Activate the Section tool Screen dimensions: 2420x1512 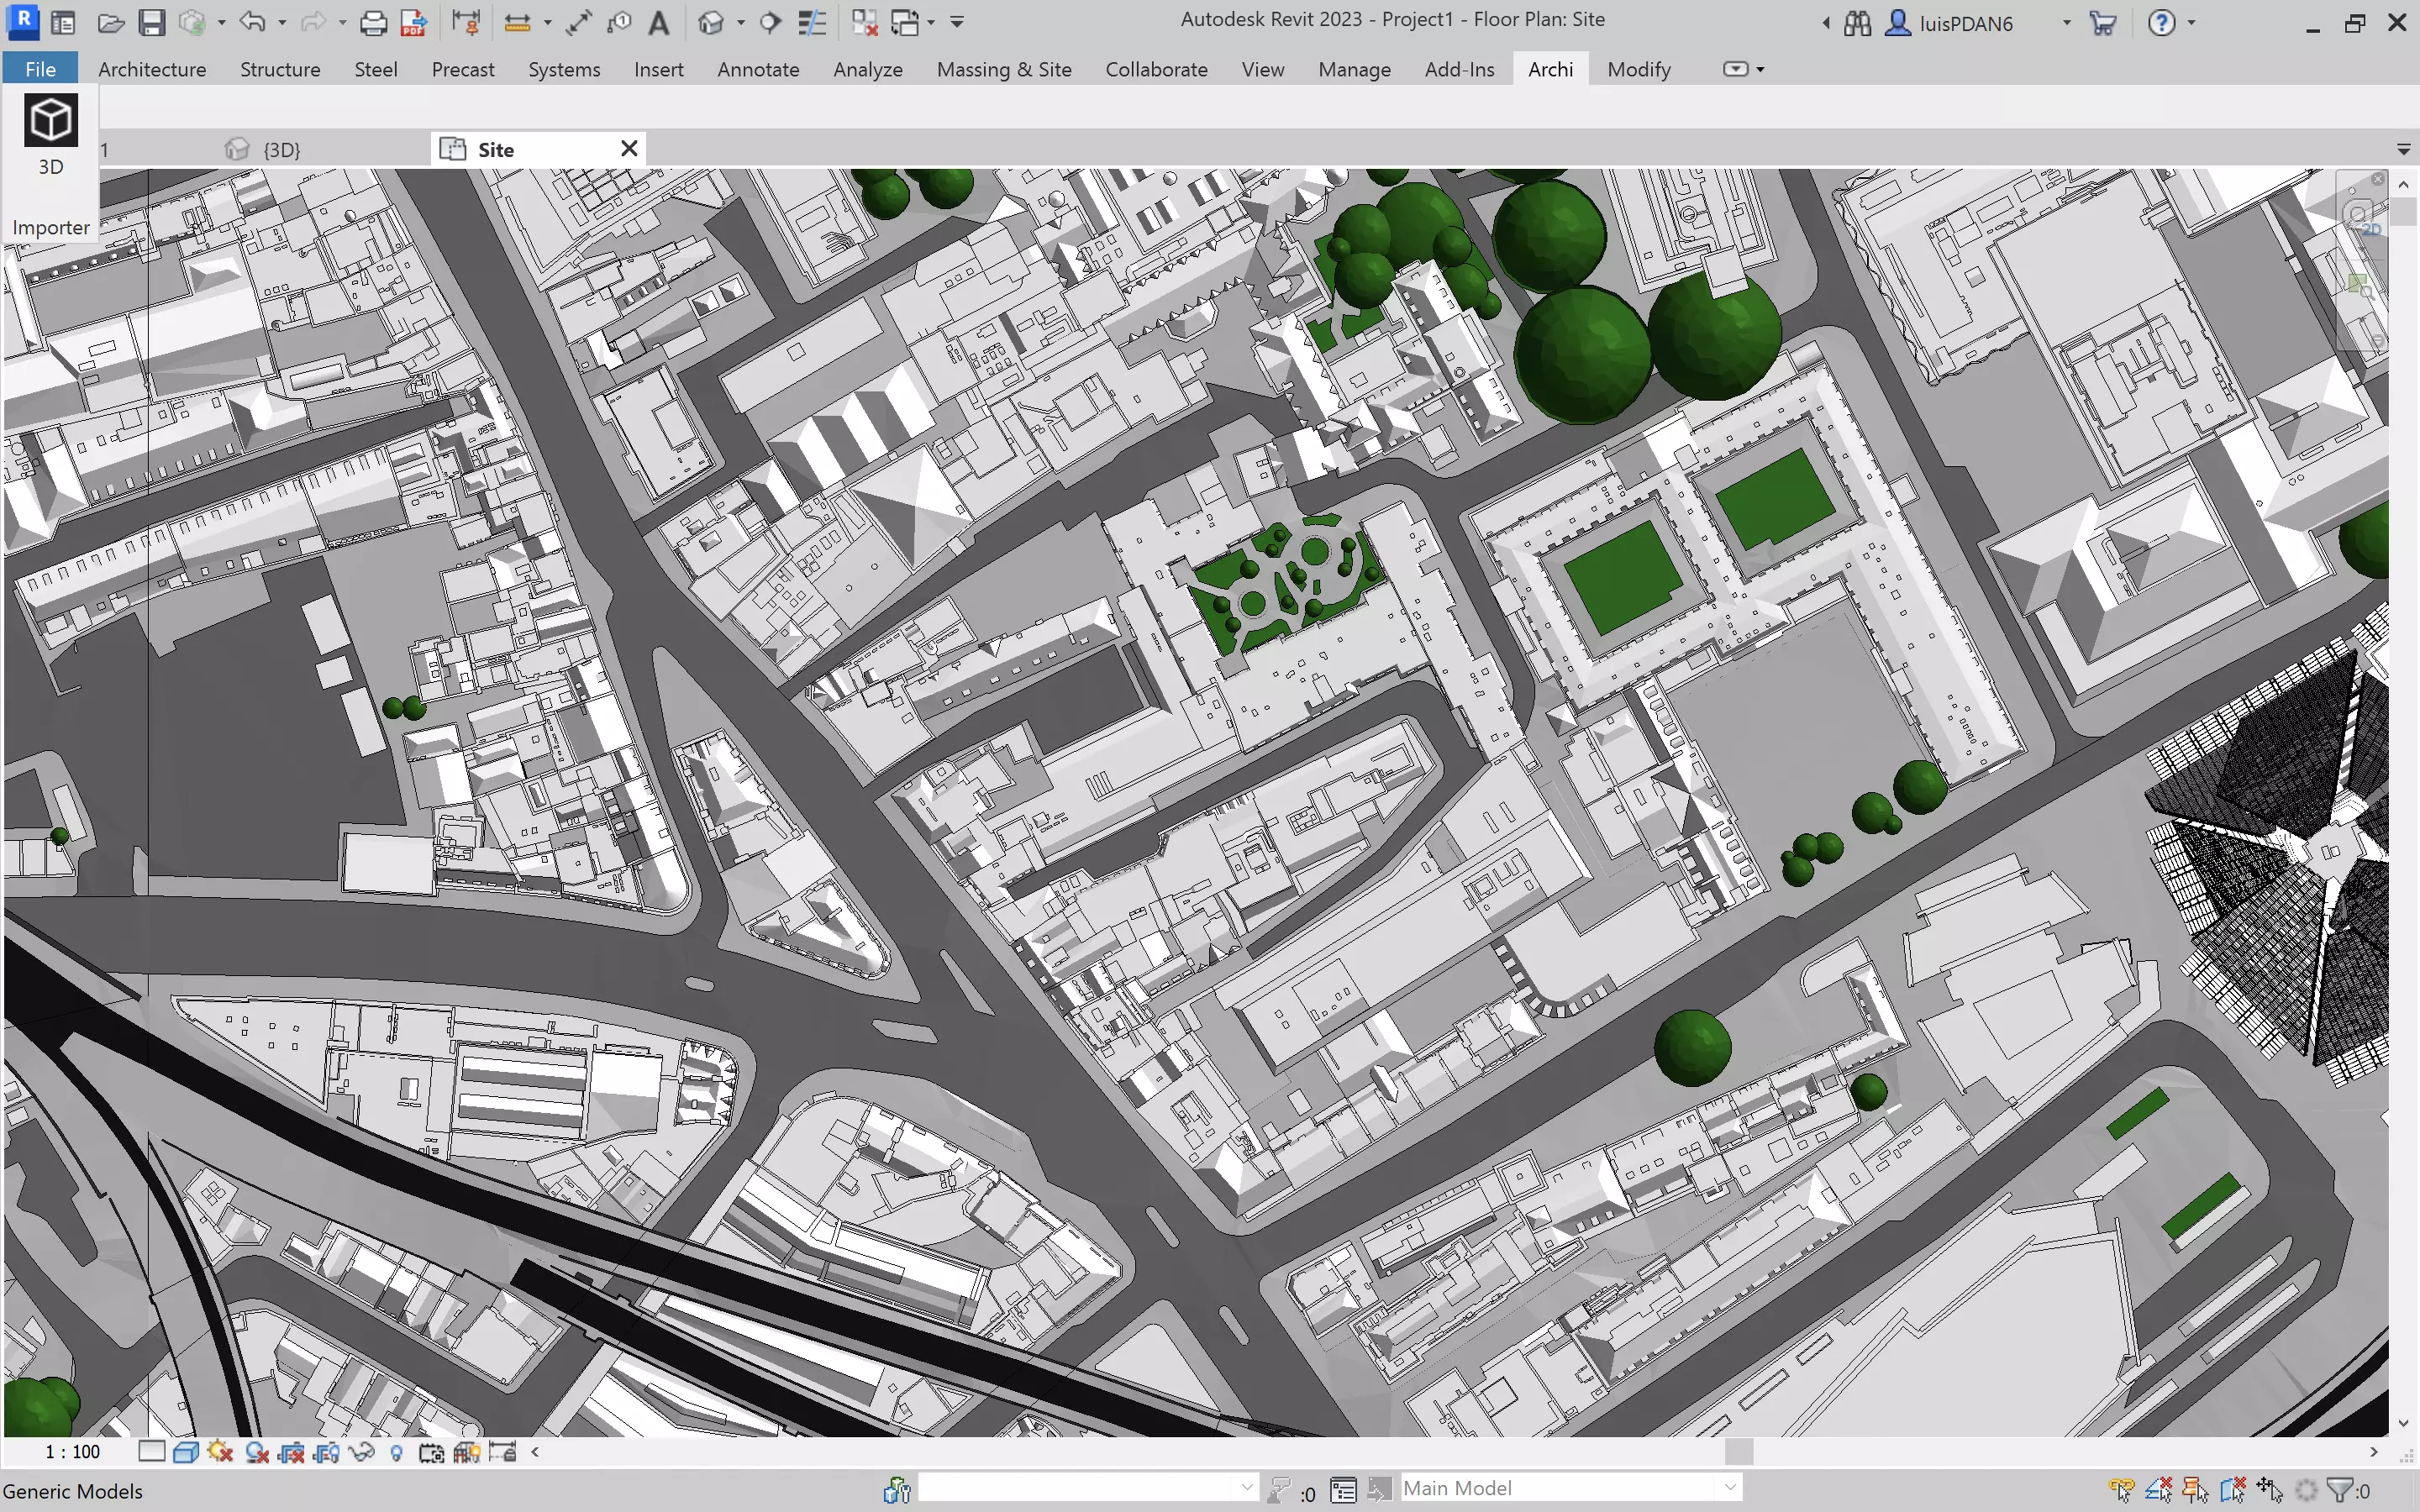pyautogui.click(x=770, y=22)
